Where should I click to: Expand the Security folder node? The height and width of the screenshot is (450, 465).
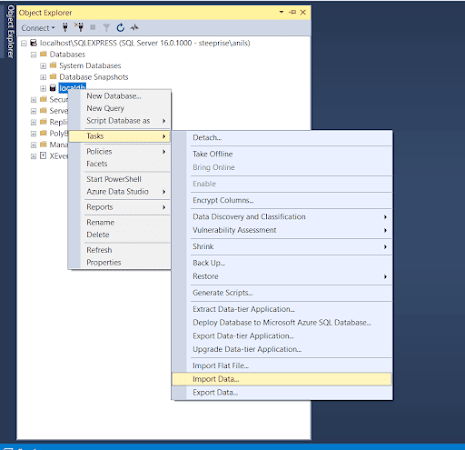click(x=33, y=100)
